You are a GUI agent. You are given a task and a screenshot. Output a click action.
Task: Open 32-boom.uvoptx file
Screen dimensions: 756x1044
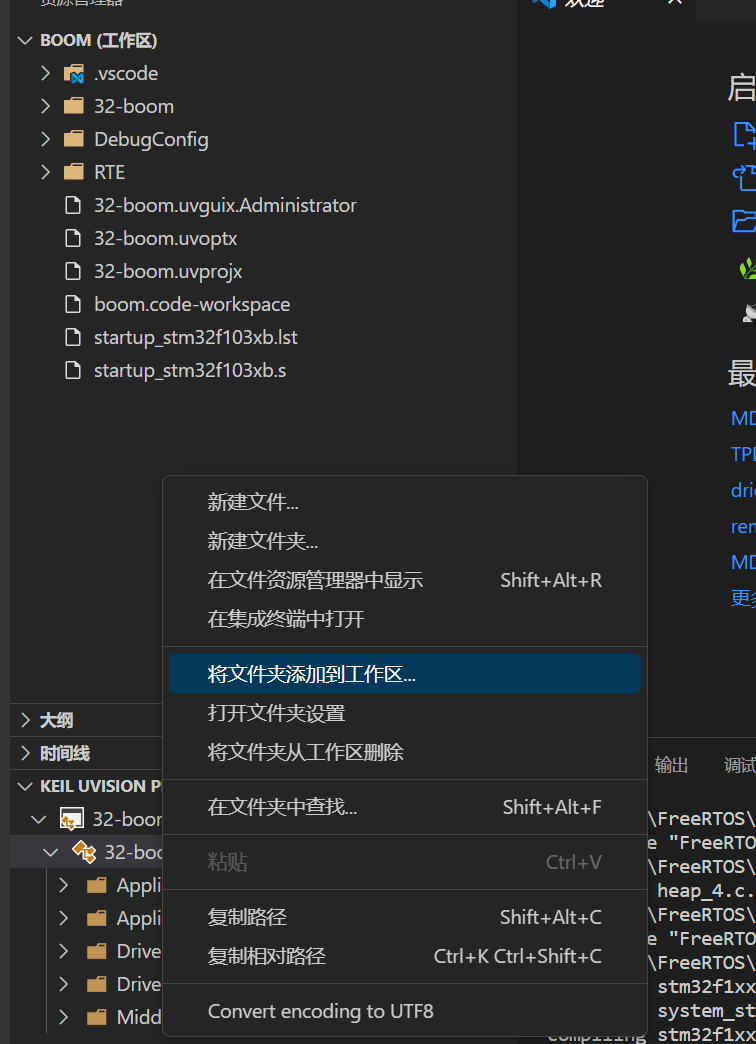click(x=165, y=238)
